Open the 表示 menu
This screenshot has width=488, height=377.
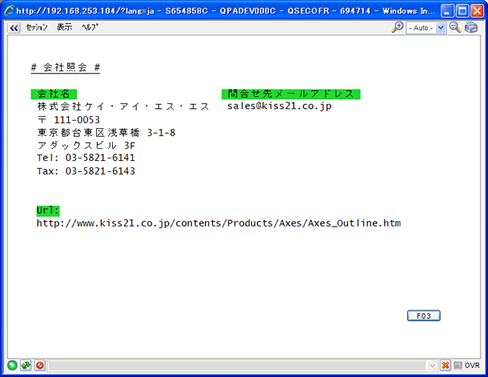pyautogui.click(x=64, y=27)
